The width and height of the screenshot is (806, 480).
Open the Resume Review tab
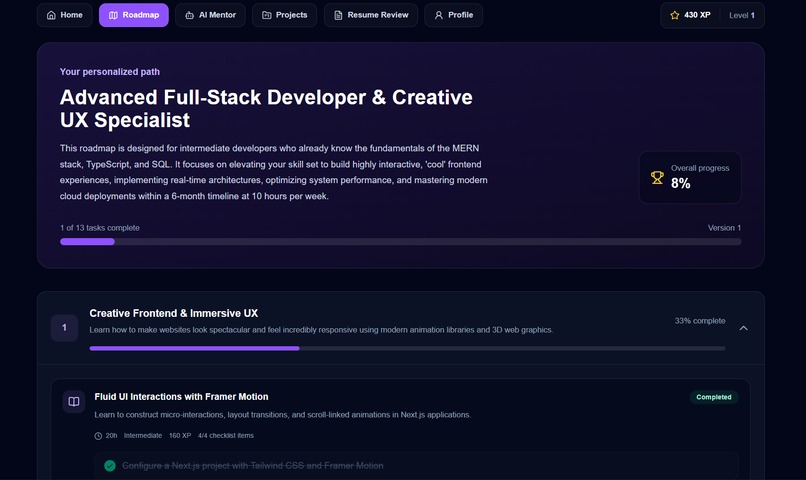(x=371, y=15)
